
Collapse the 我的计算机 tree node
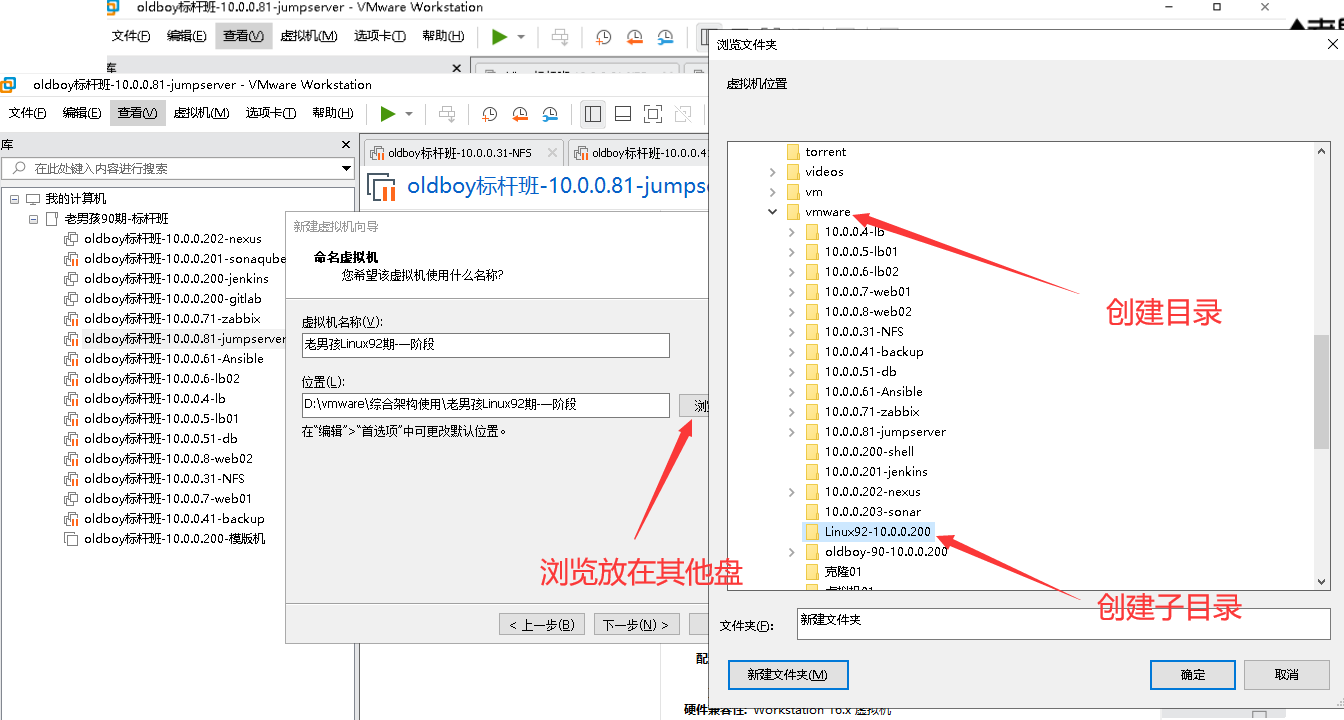(15, 199)
